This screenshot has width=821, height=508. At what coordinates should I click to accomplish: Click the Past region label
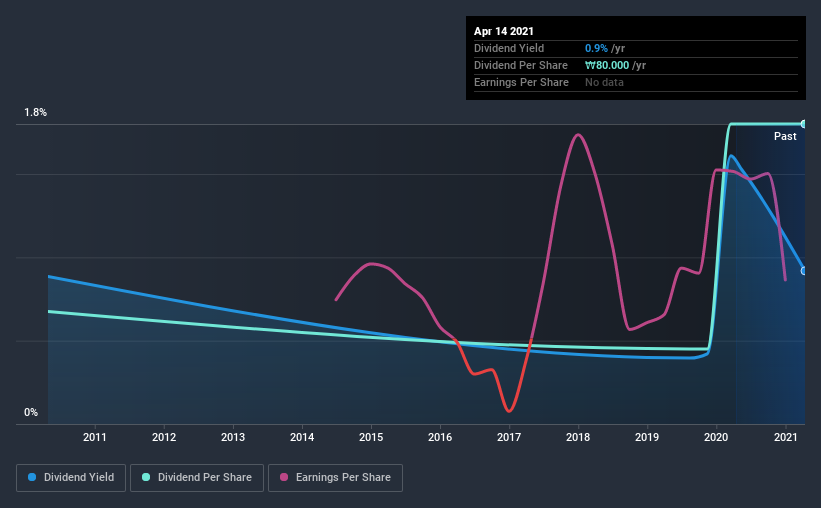coord(785,136)
